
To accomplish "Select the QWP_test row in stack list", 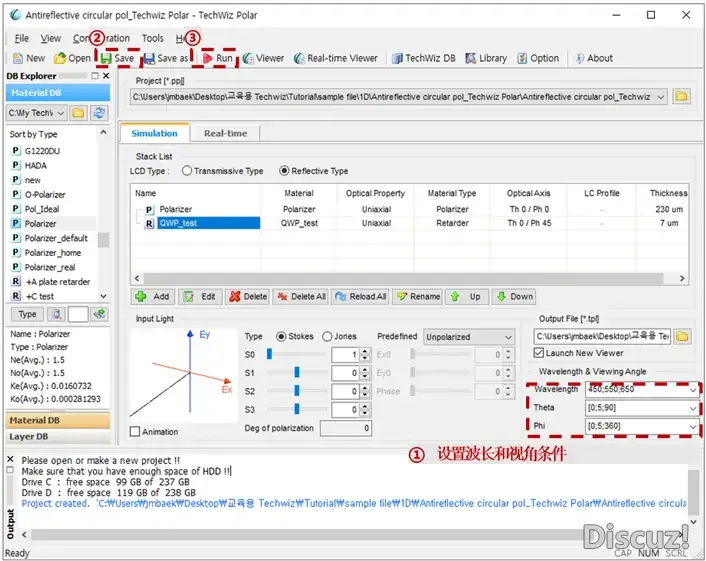I will coord(409,223).
